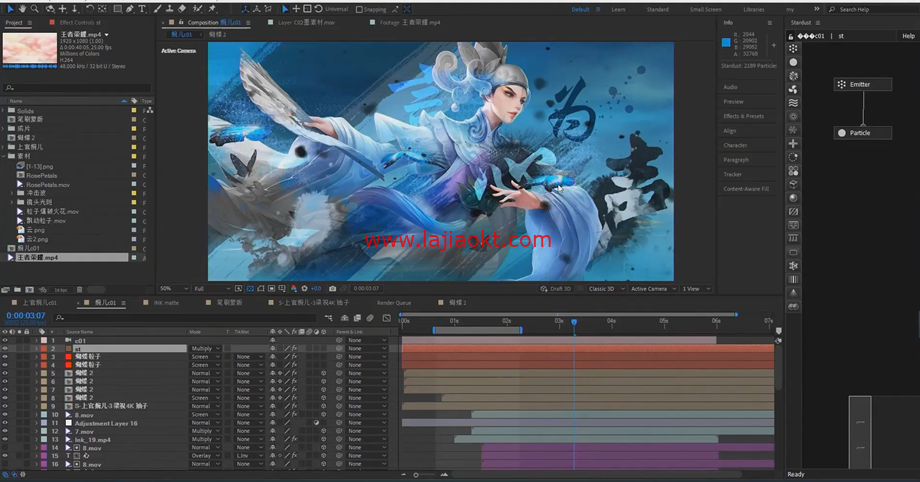Select the Zoom magnifier tool
920x482 pixels.
click(x=35, y=9)
